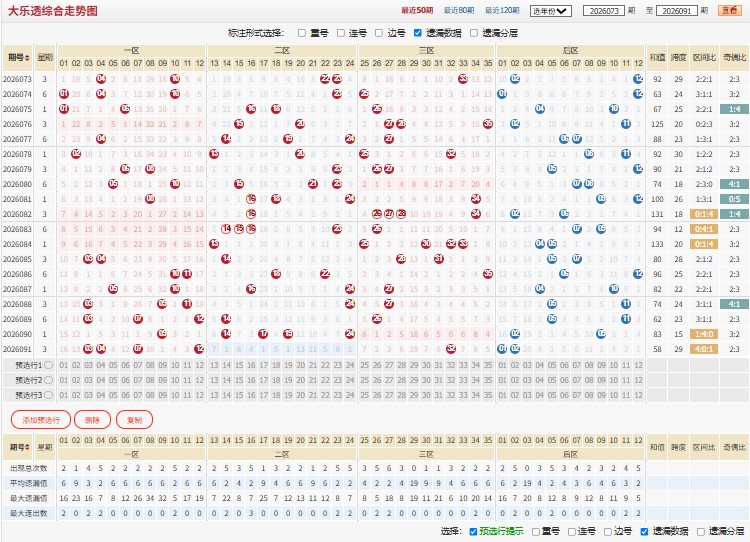The height and width of the screenshot is (542, 750).
Task: Sort by 期号 in the top table header
Action: (18, 57)
